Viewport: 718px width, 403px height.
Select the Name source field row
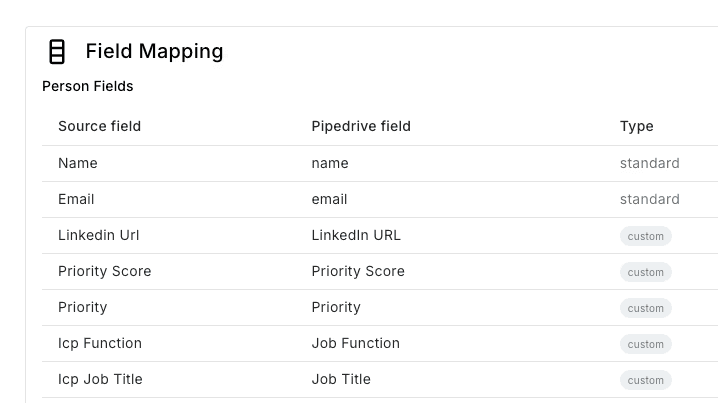(380, 163)
